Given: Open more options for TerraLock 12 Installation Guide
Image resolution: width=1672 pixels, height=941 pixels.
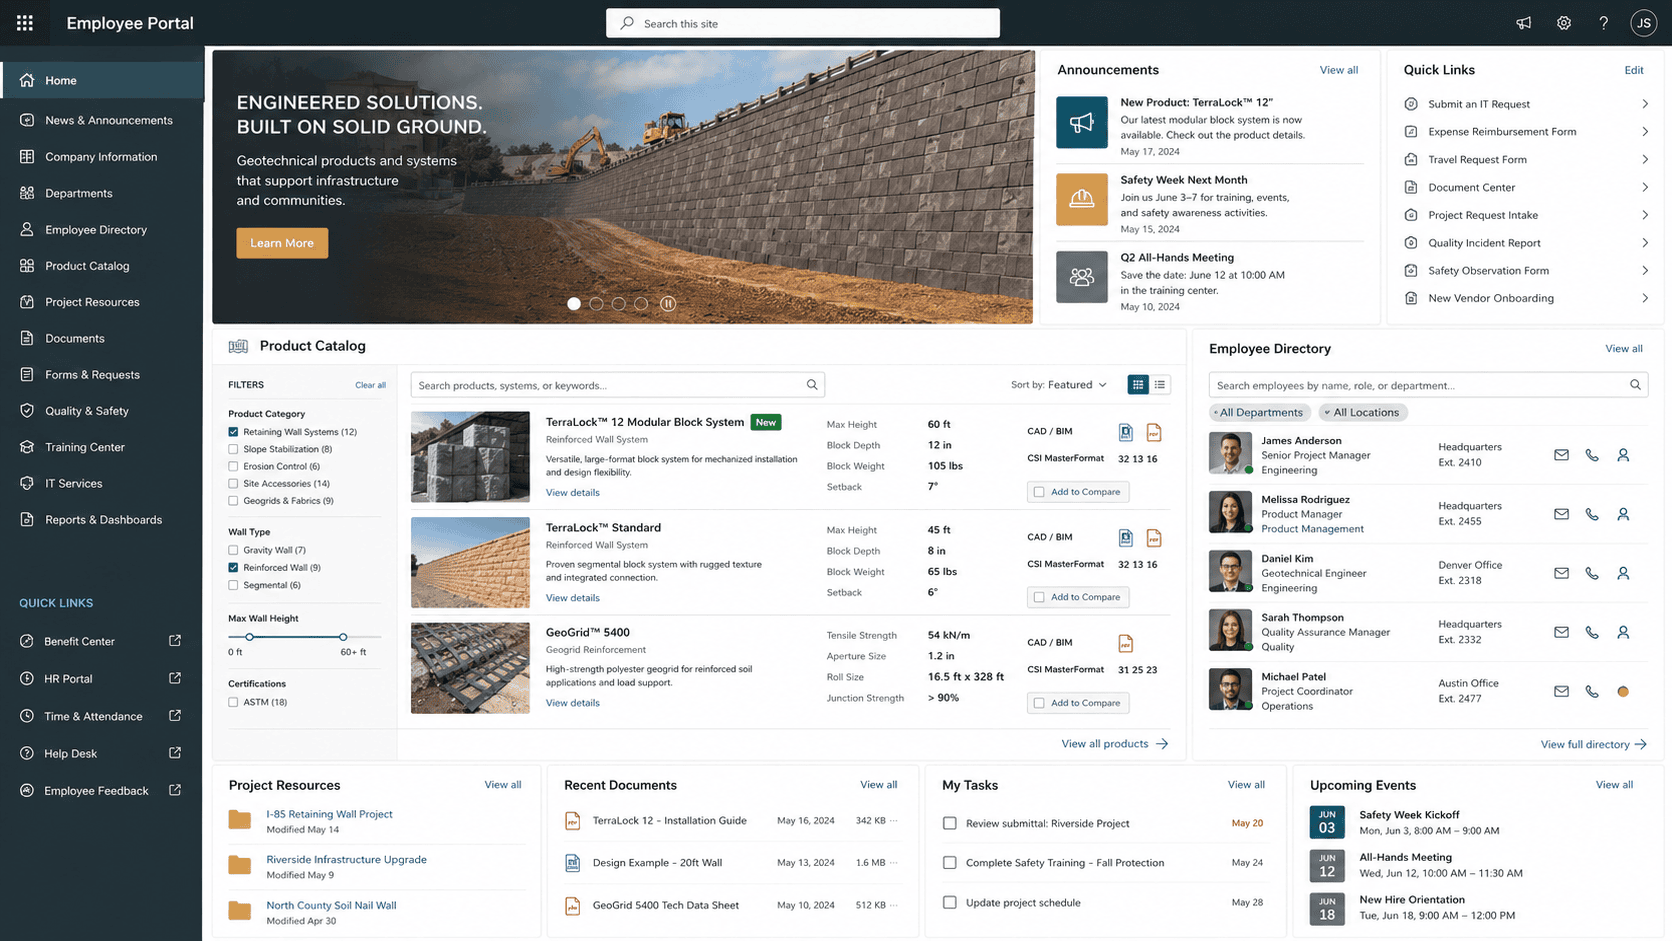Looking at the screenshot, I should point(894,820).
